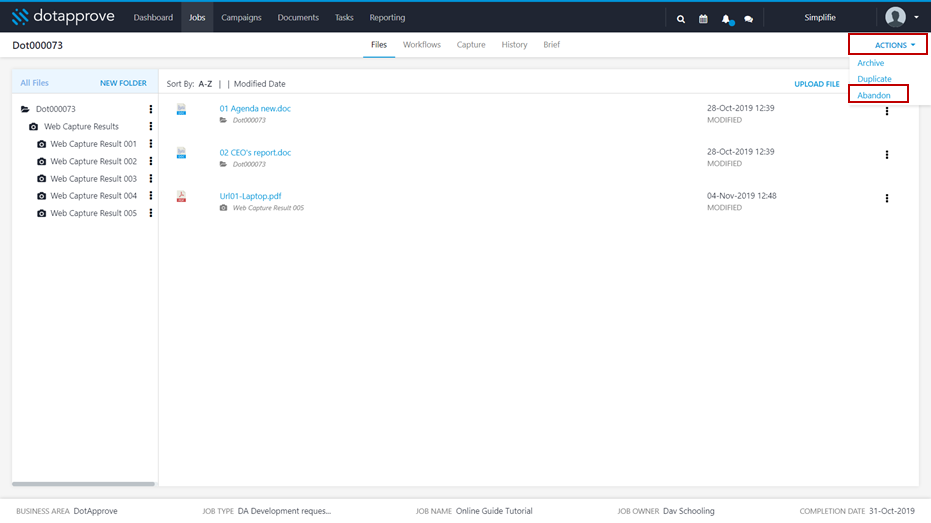Switch to the Workflows tab
931x523 pixels.
tap(422, 45)
